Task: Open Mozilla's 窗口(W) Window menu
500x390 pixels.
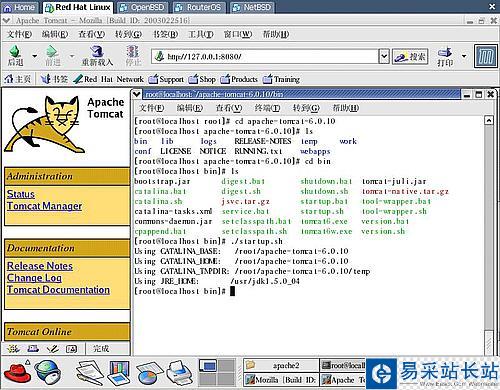Action: click(x=238, y=34)
